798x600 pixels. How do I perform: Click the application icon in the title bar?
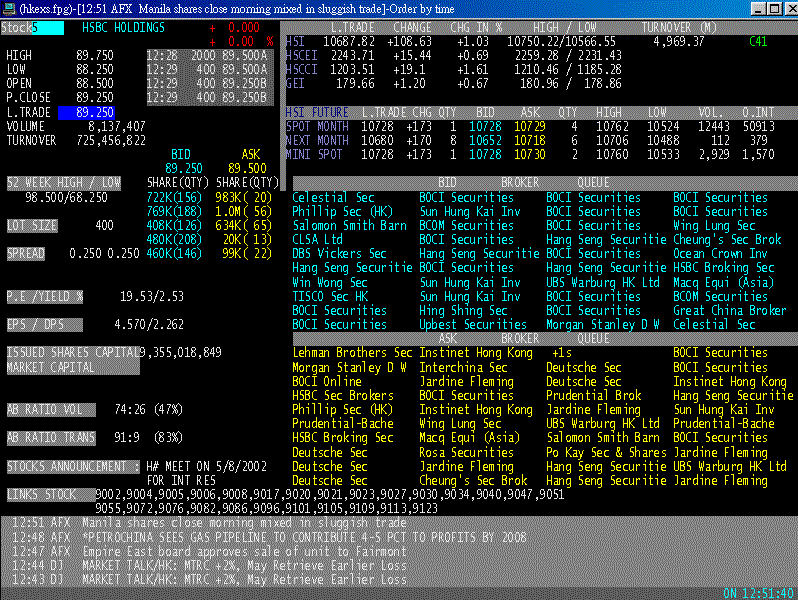tap(9, 8)
